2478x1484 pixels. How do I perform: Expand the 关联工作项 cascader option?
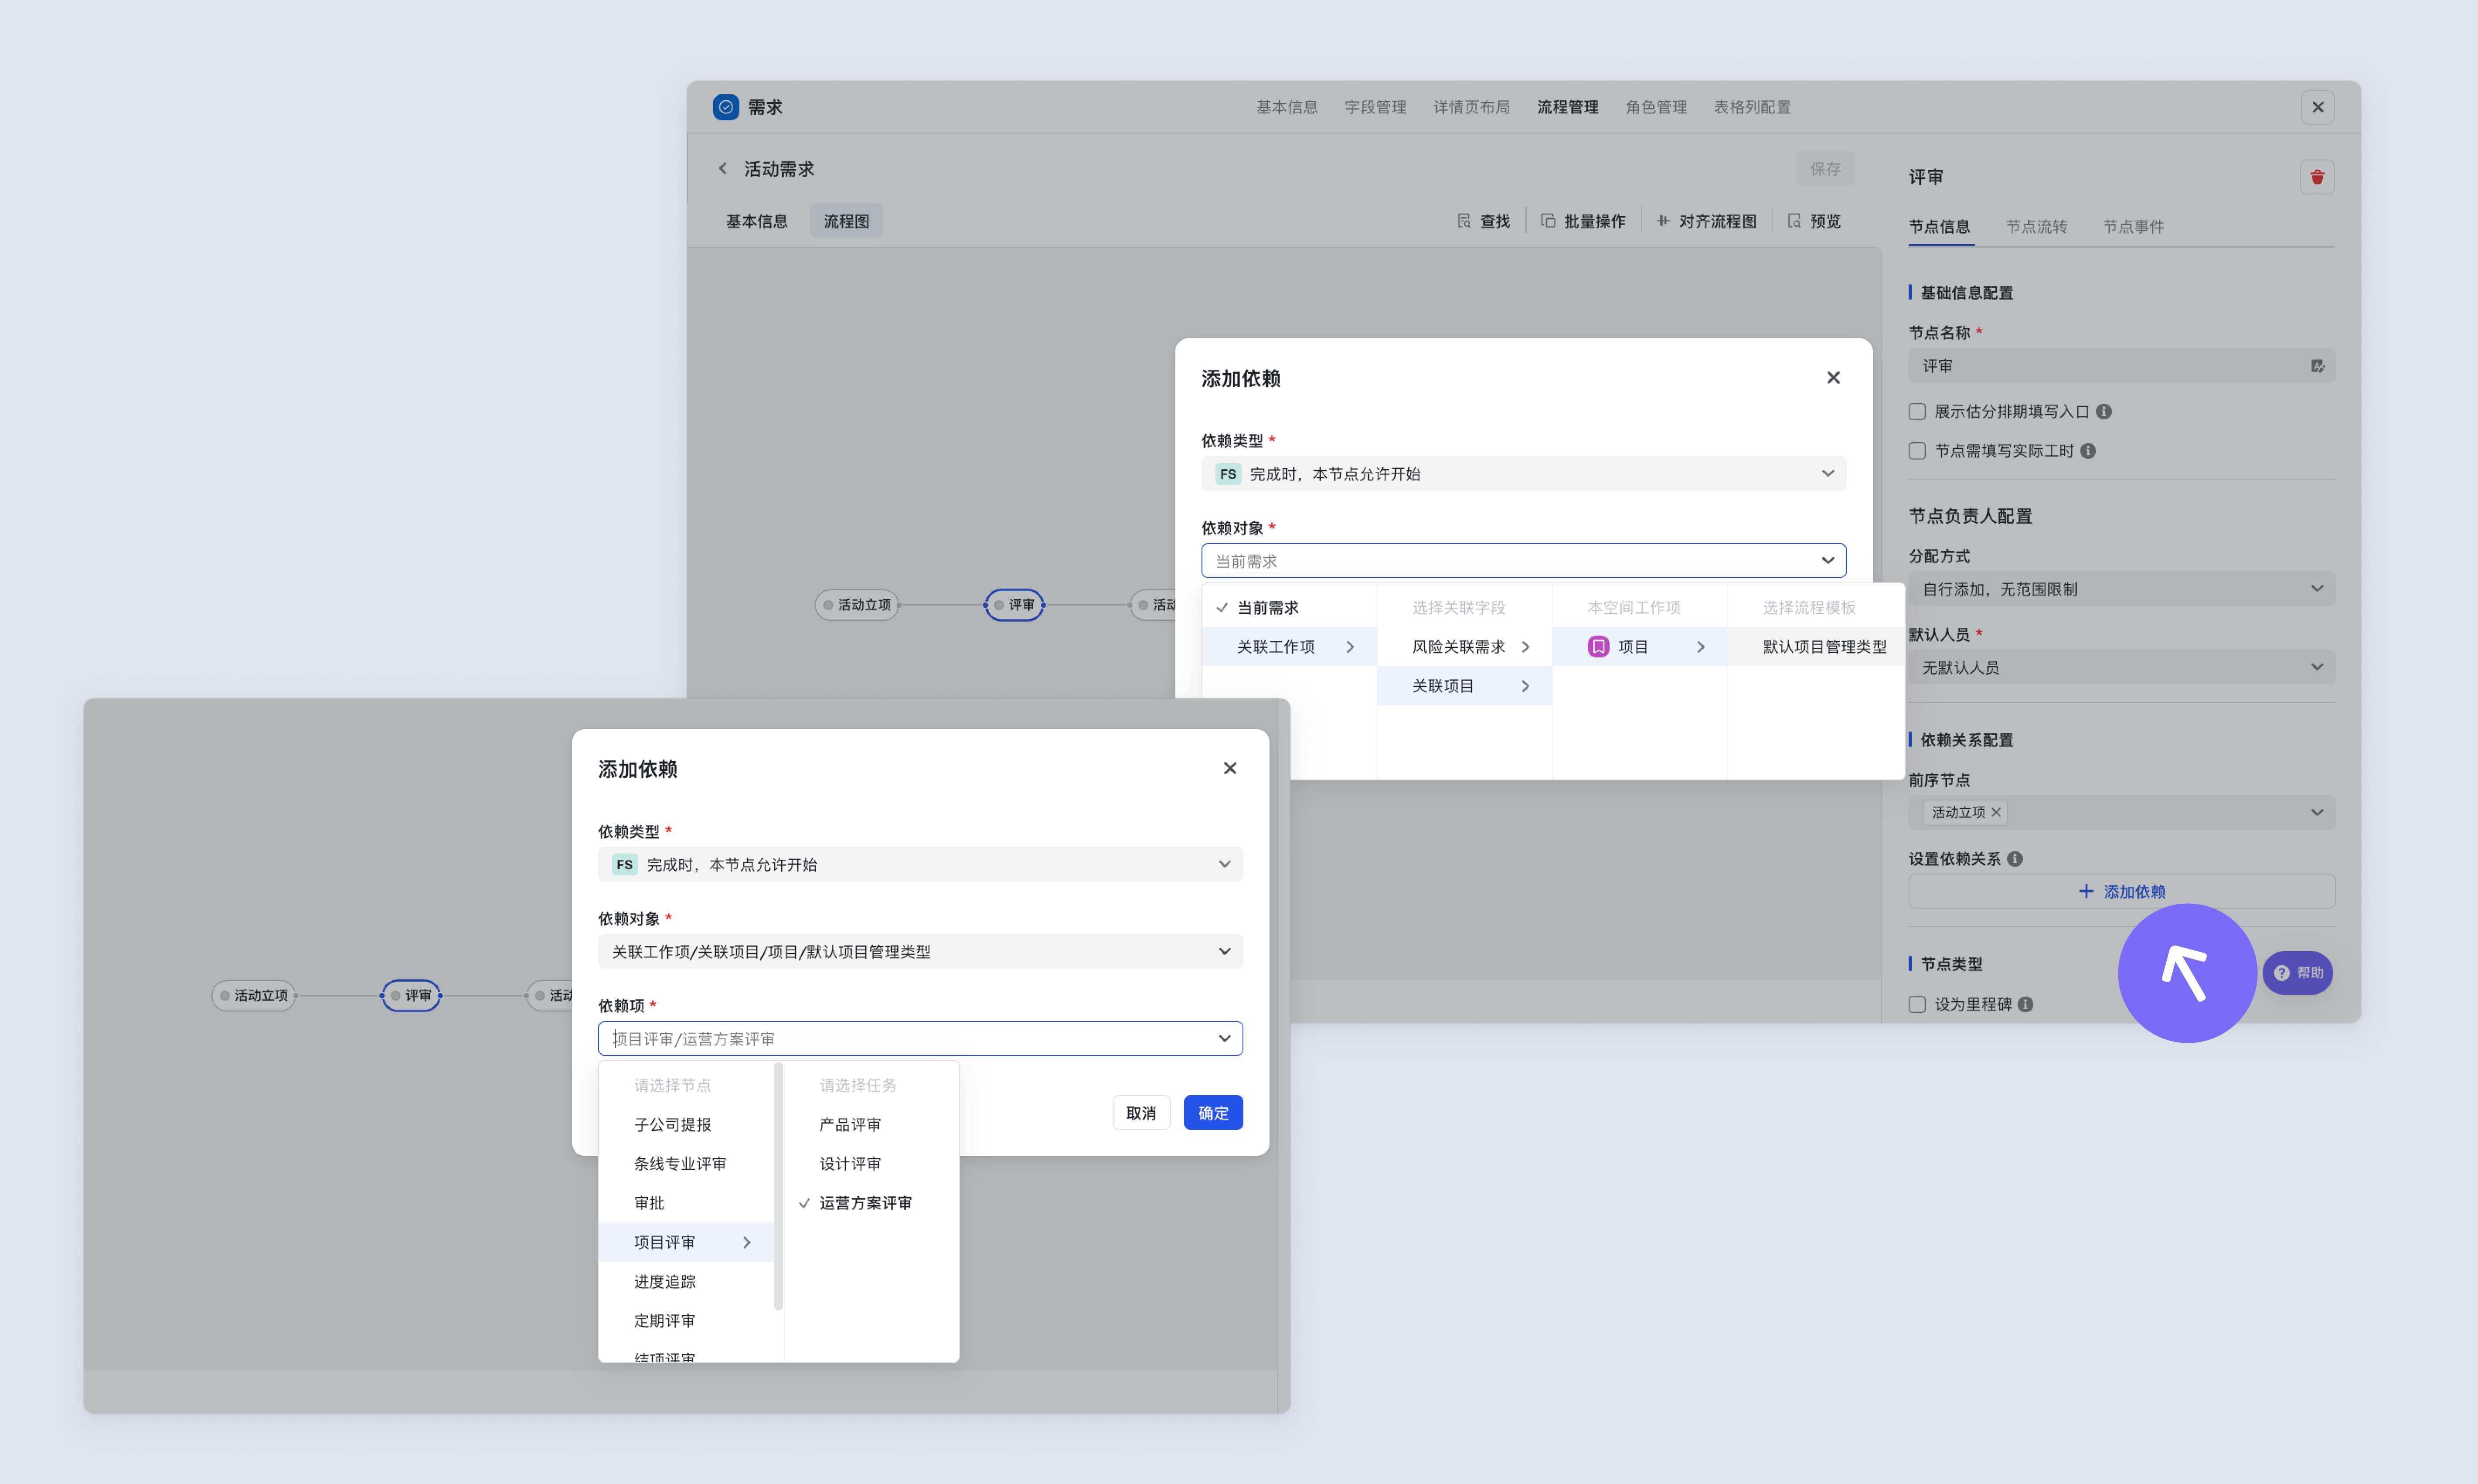1289,647
